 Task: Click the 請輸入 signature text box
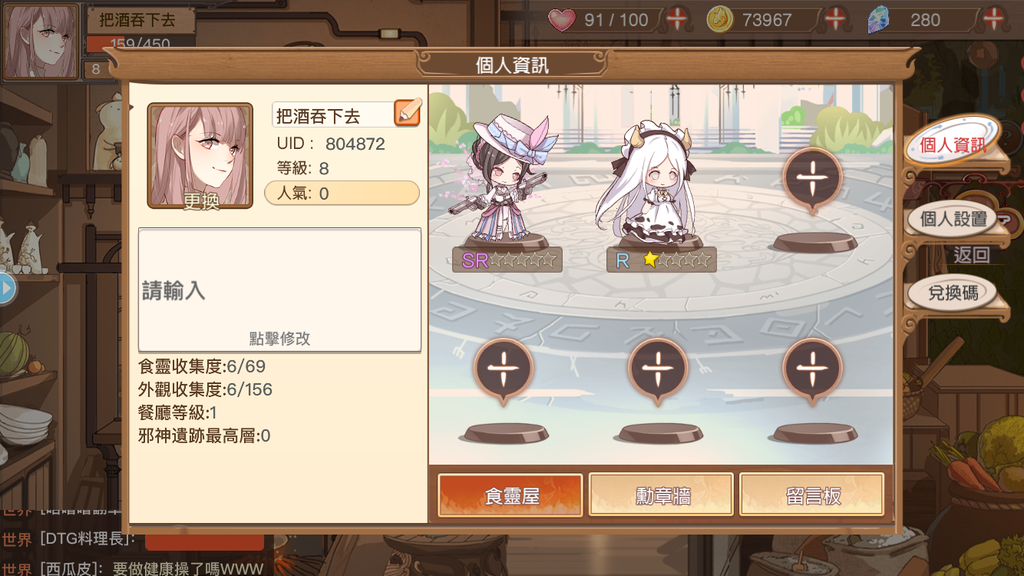pyautogui.click(x=280, y=290)
